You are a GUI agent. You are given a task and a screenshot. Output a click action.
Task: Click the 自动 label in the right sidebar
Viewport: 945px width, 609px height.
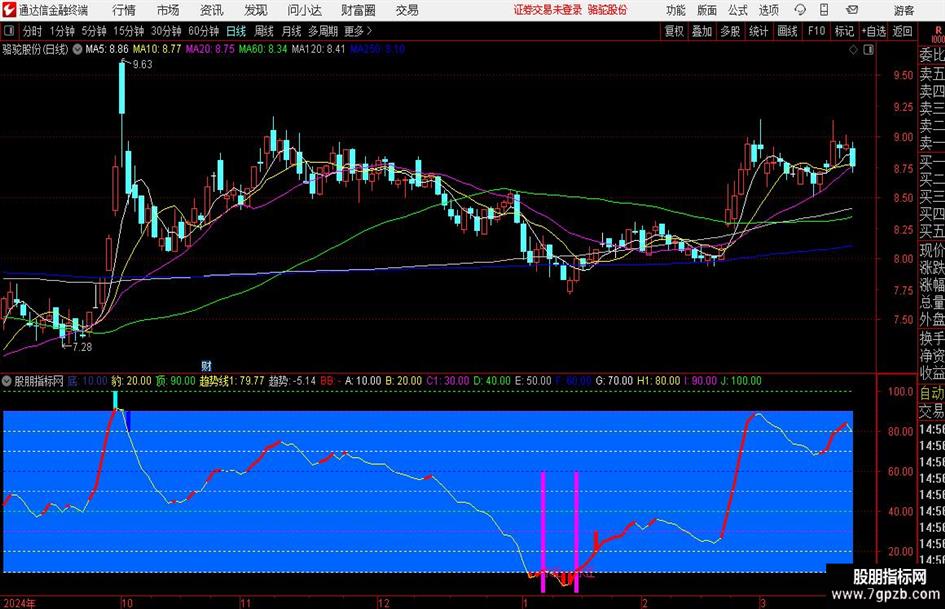(x=932, y=393)
